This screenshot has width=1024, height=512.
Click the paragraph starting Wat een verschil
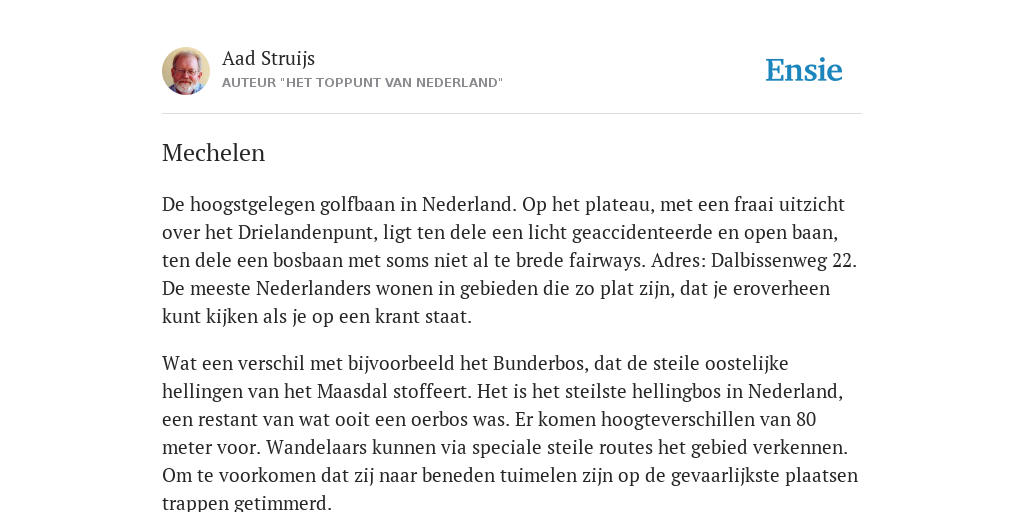tap(510, 433)
